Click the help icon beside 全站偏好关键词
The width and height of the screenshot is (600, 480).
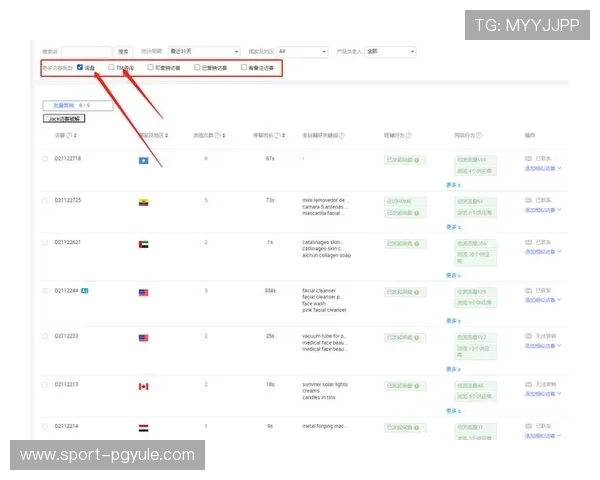point(339,134)
